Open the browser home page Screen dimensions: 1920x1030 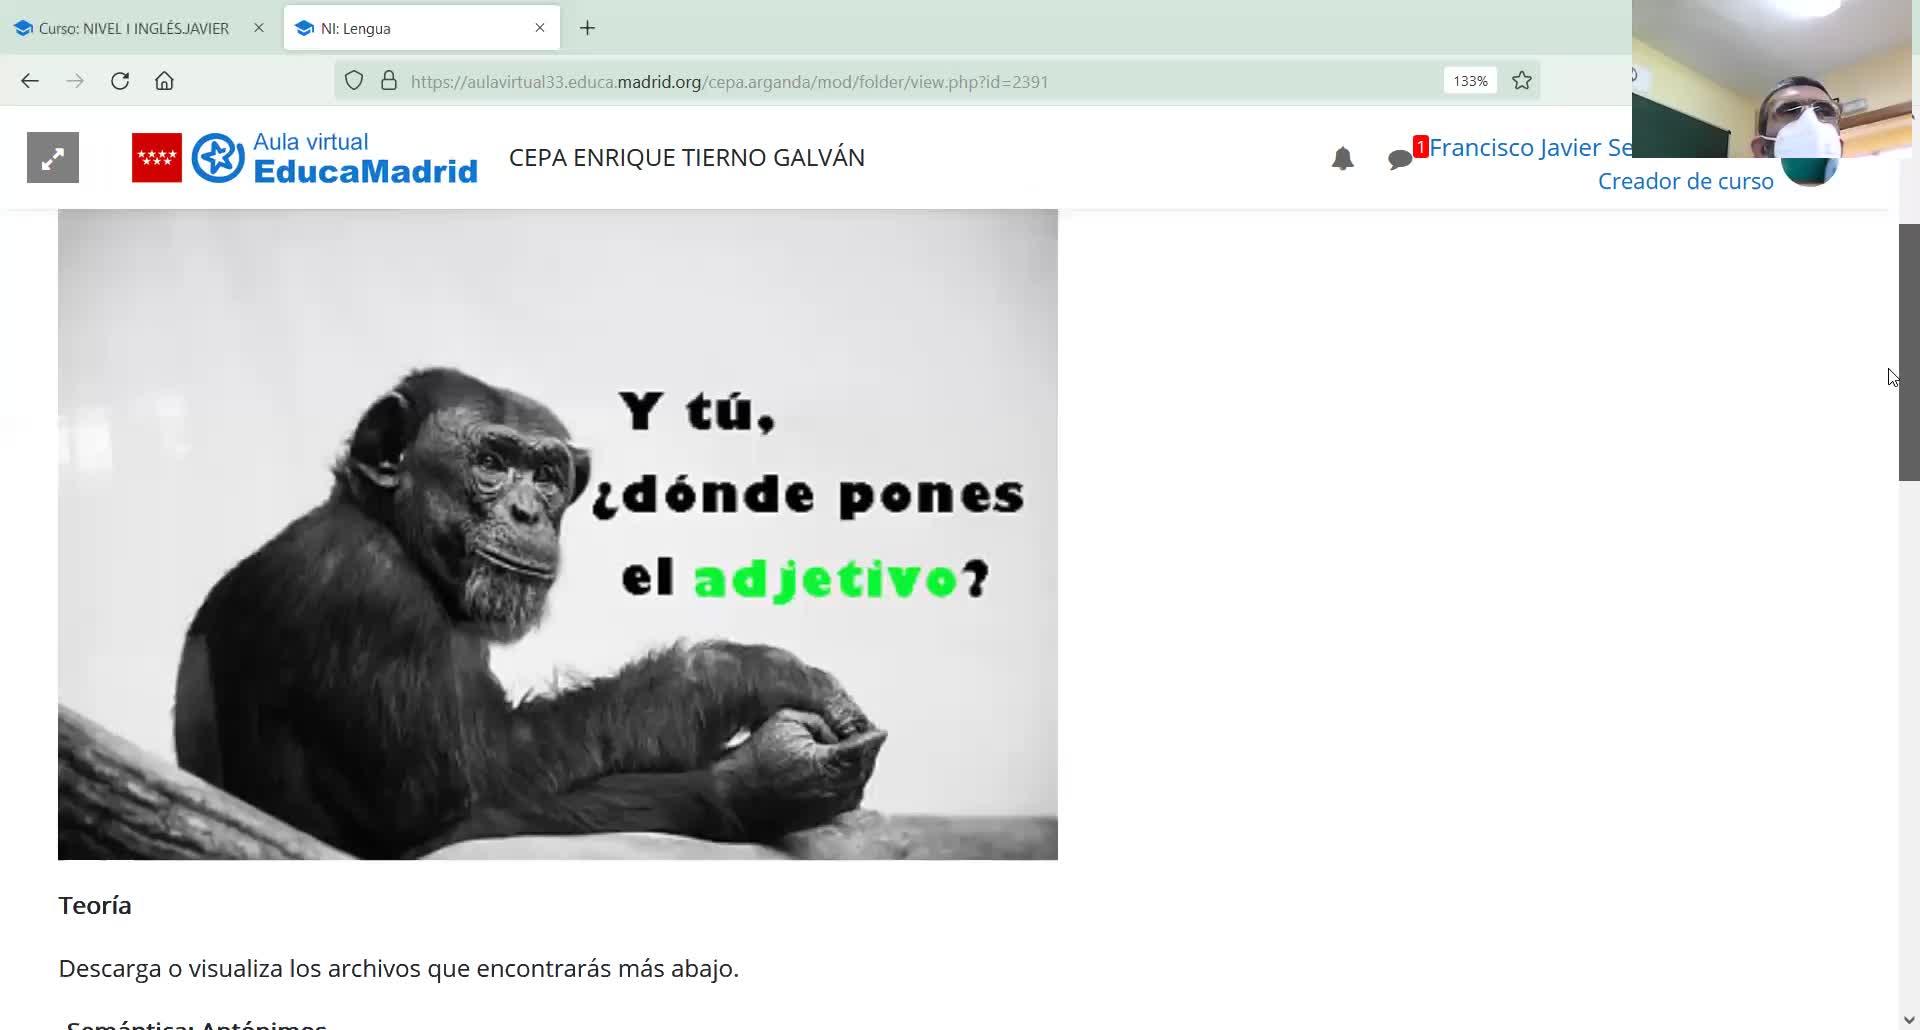point(164,81)
